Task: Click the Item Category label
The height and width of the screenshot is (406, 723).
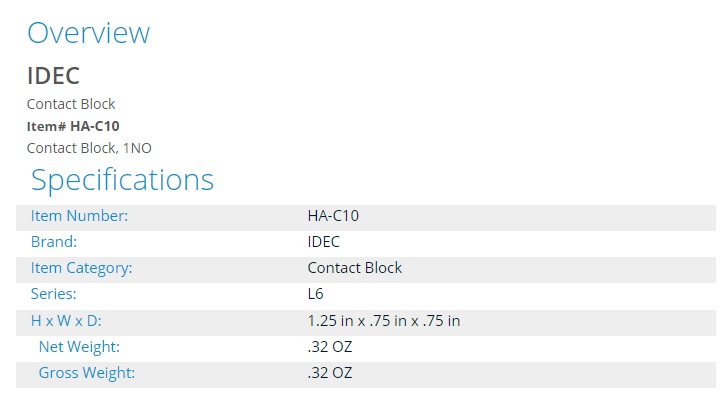Action: pos(81,268)
